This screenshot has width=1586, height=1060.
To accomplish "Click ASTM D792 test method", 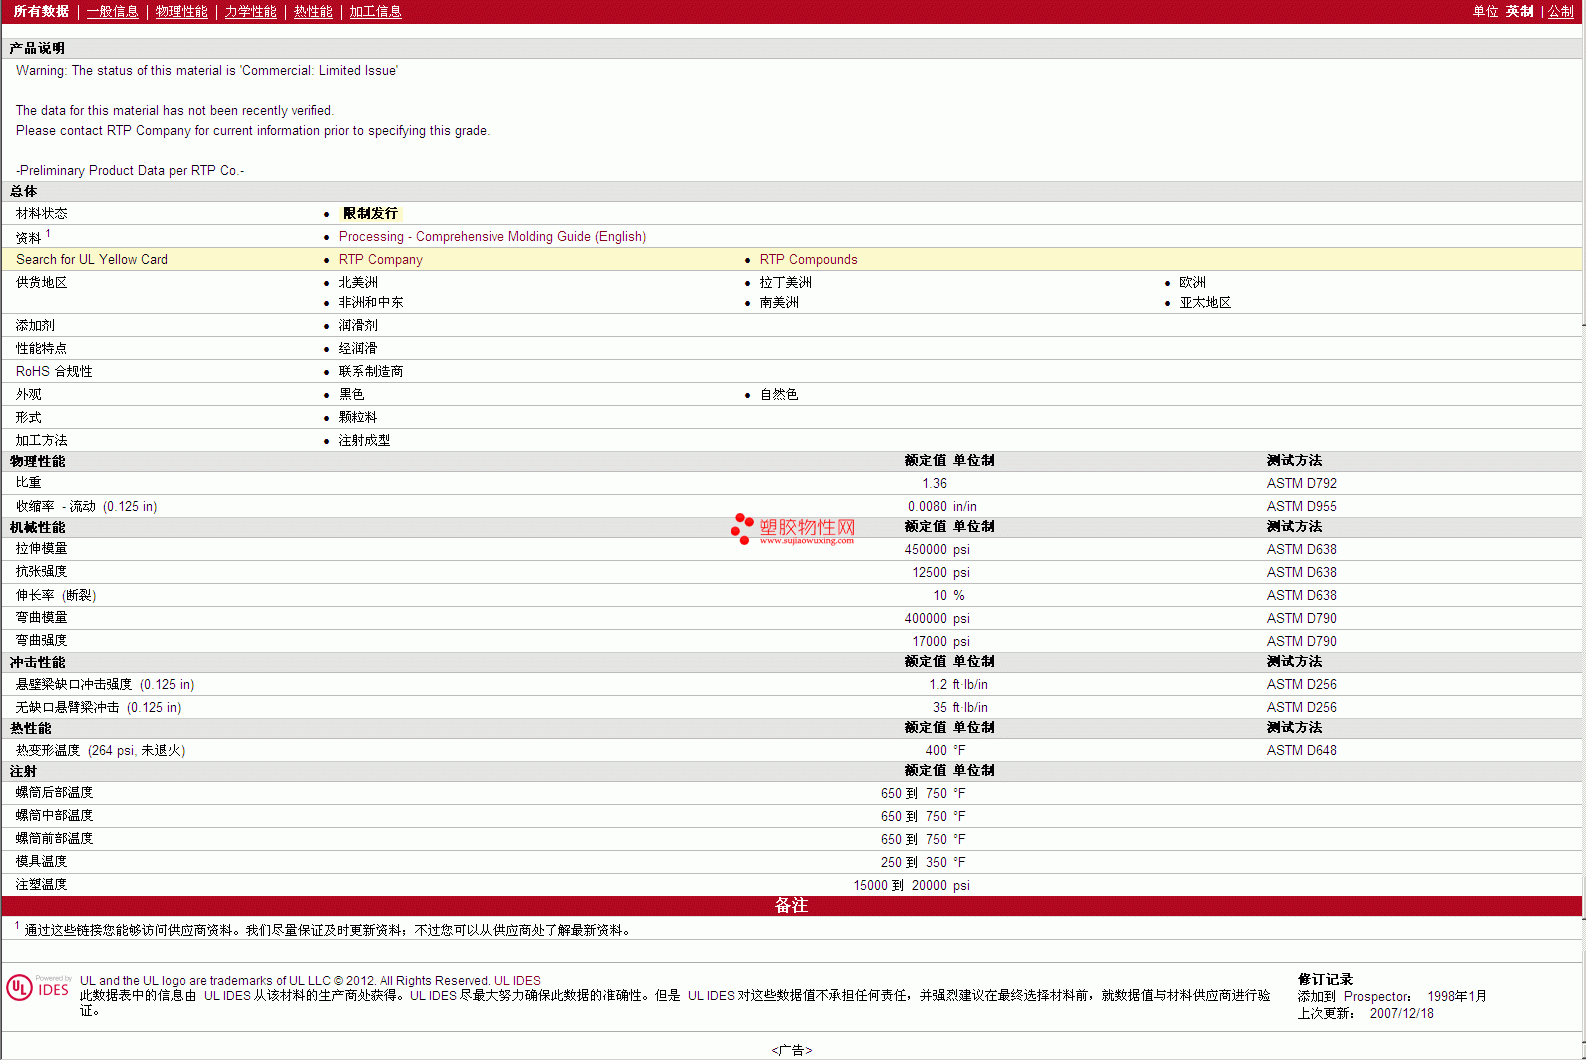I will point(1301,483).
